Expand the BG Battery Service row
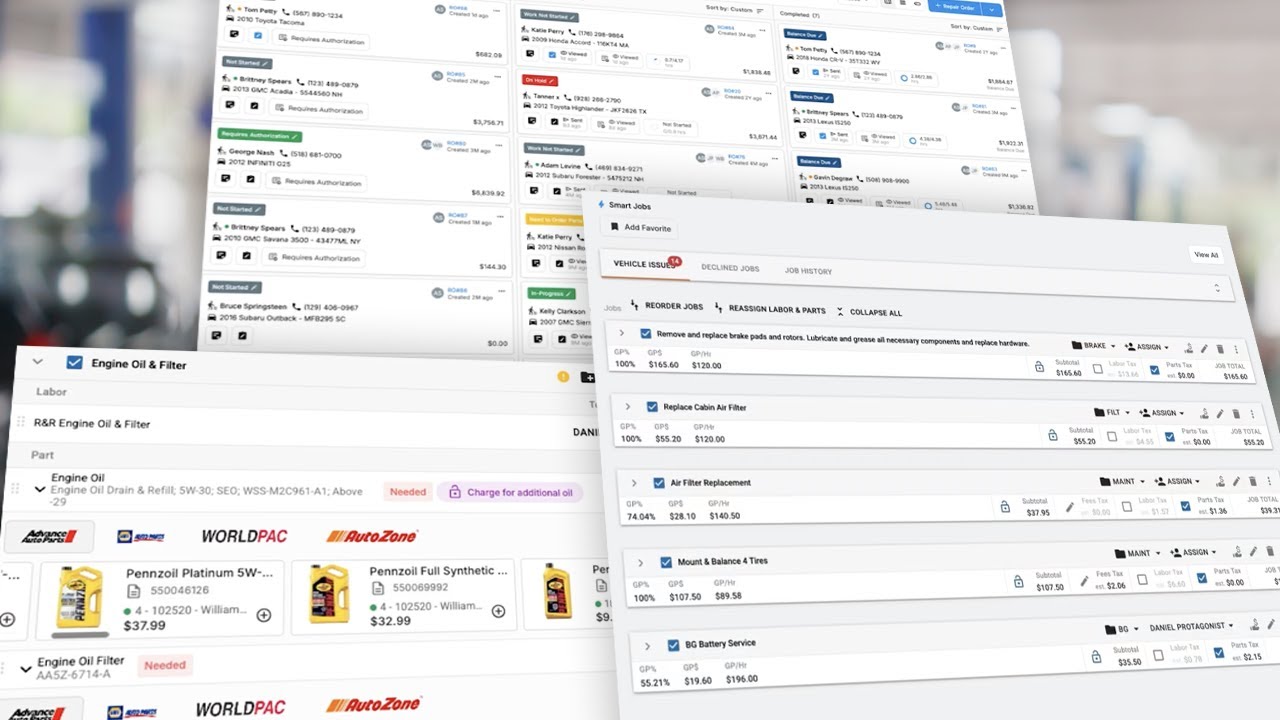The image size is (1280, 720). click(x=648, y=646)
